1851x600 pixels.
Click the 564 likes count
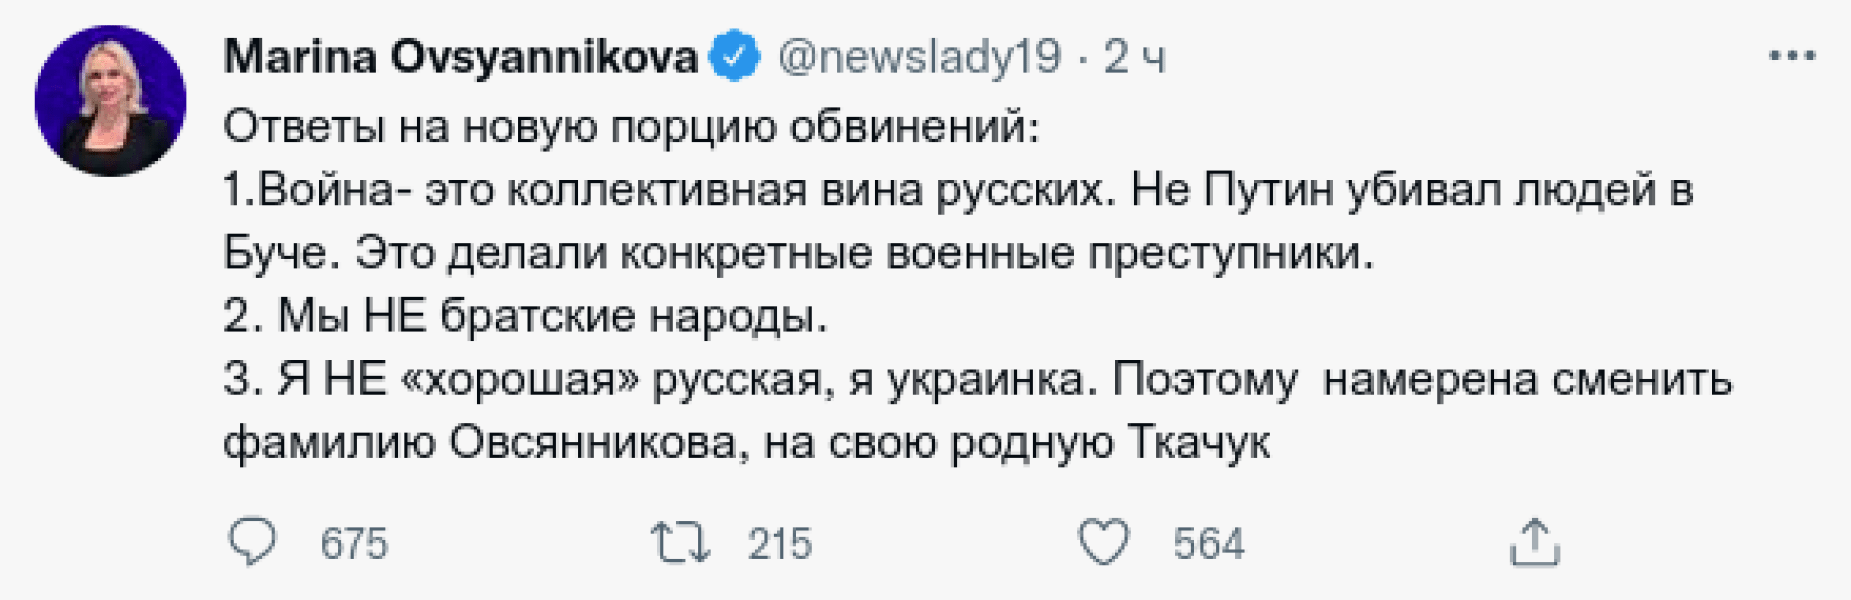click(x=1210, y=545)
